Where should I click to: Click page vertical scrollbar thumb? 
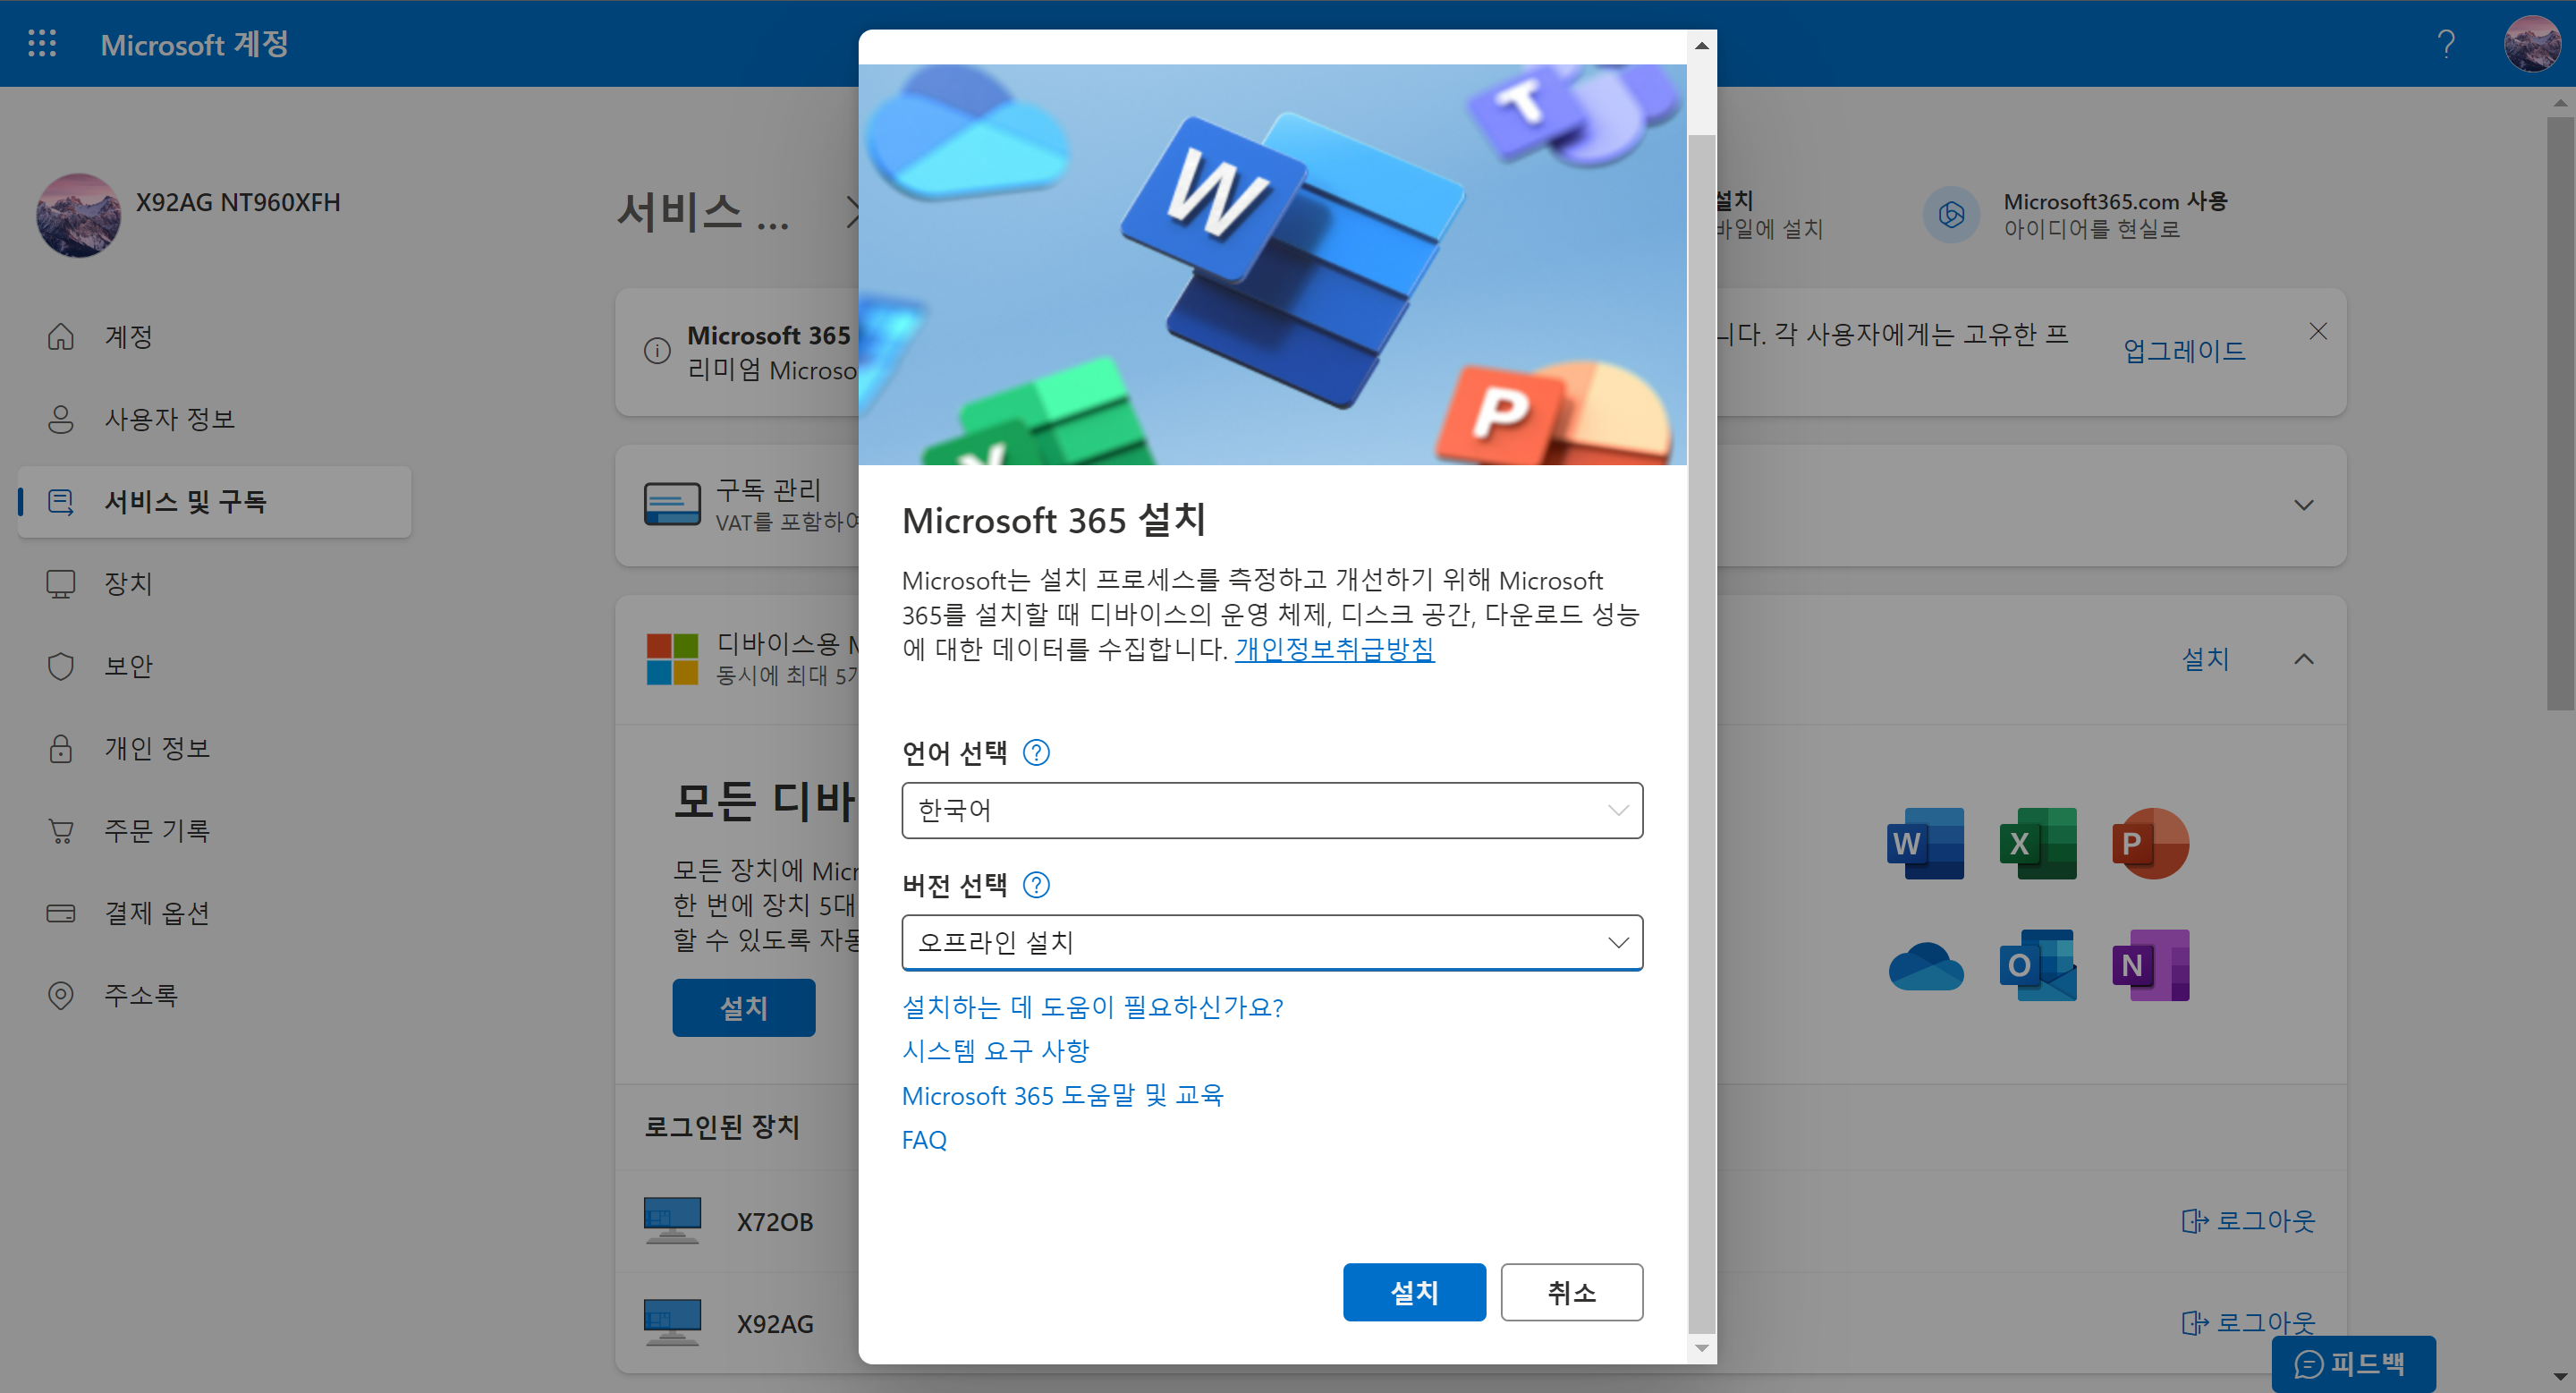2560,413
